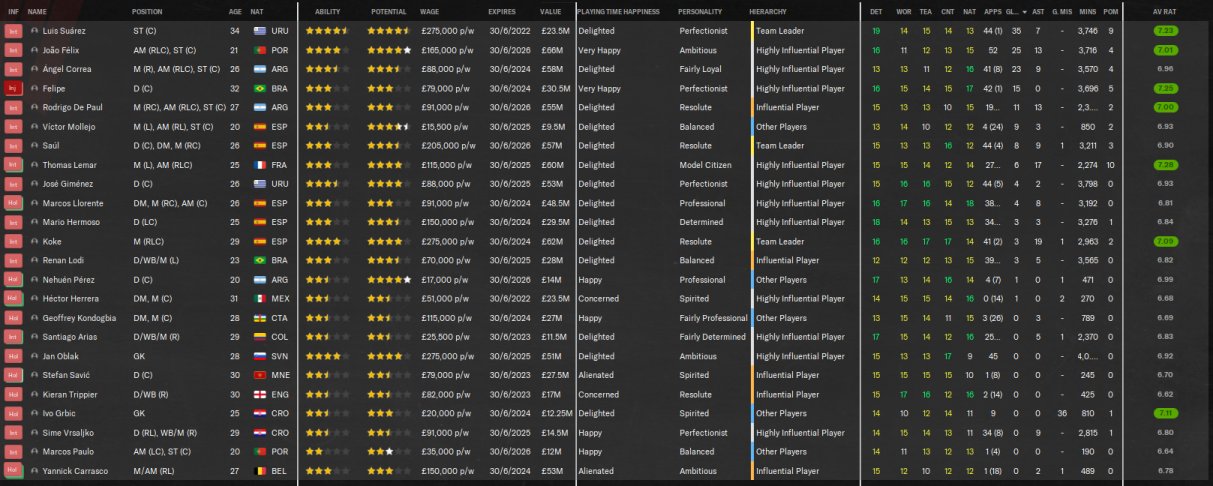The width and height of the screenshot is (1213, 486).
Task: Click Mario Hermoso's Determined personality
Action: pos(700,222)
